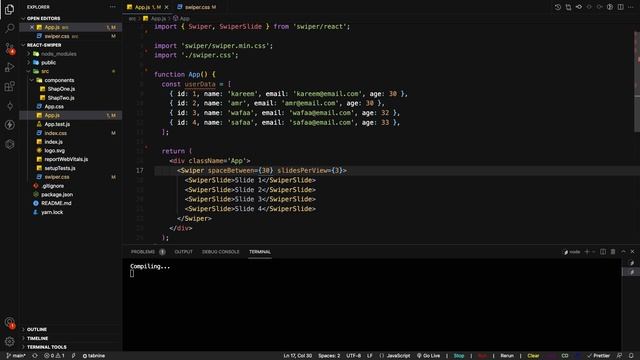
Task: Click the editor minimap scrollbar
Action: coord(637,82)
